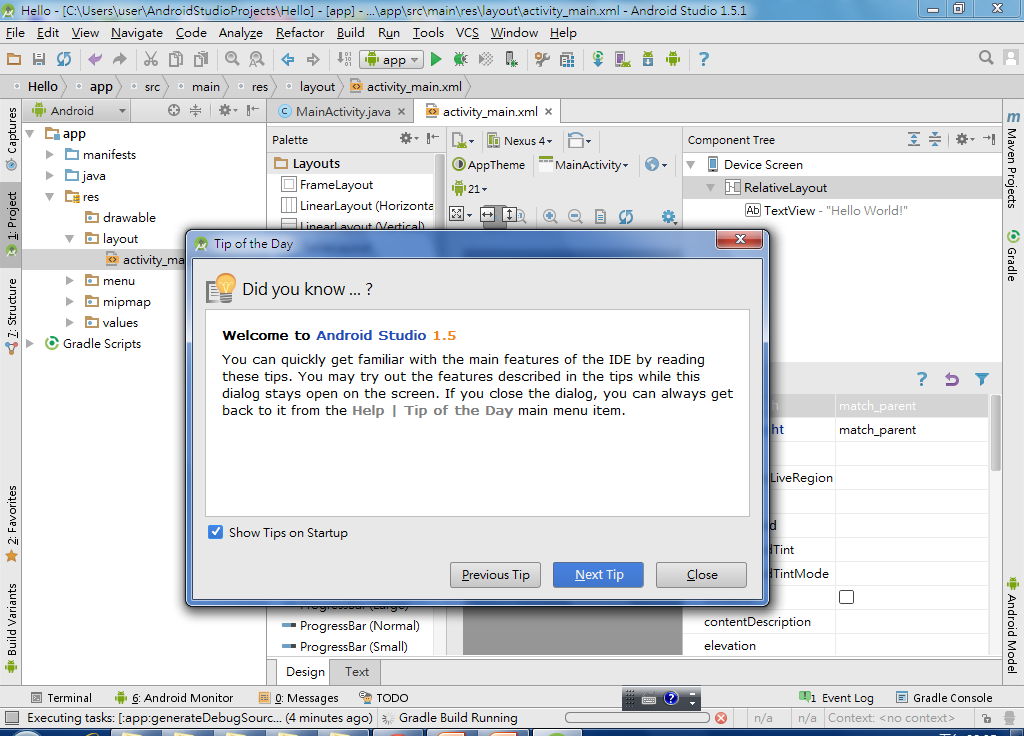This screenshot has height=736, width=1024.
Task: Click the Gradle build progress bar
Action: point(637,718)
